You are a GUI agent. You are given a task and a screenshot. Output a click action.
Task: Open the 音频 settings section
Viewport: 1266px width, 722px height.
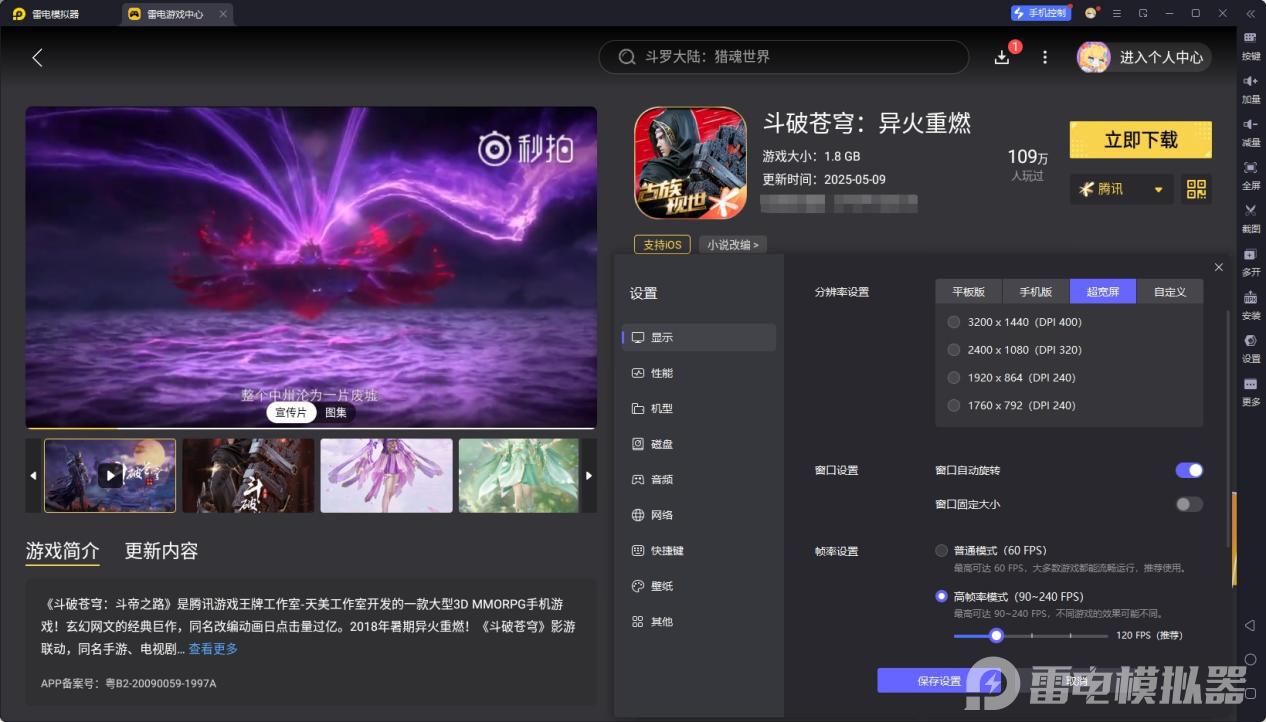(x=699, y=480)
